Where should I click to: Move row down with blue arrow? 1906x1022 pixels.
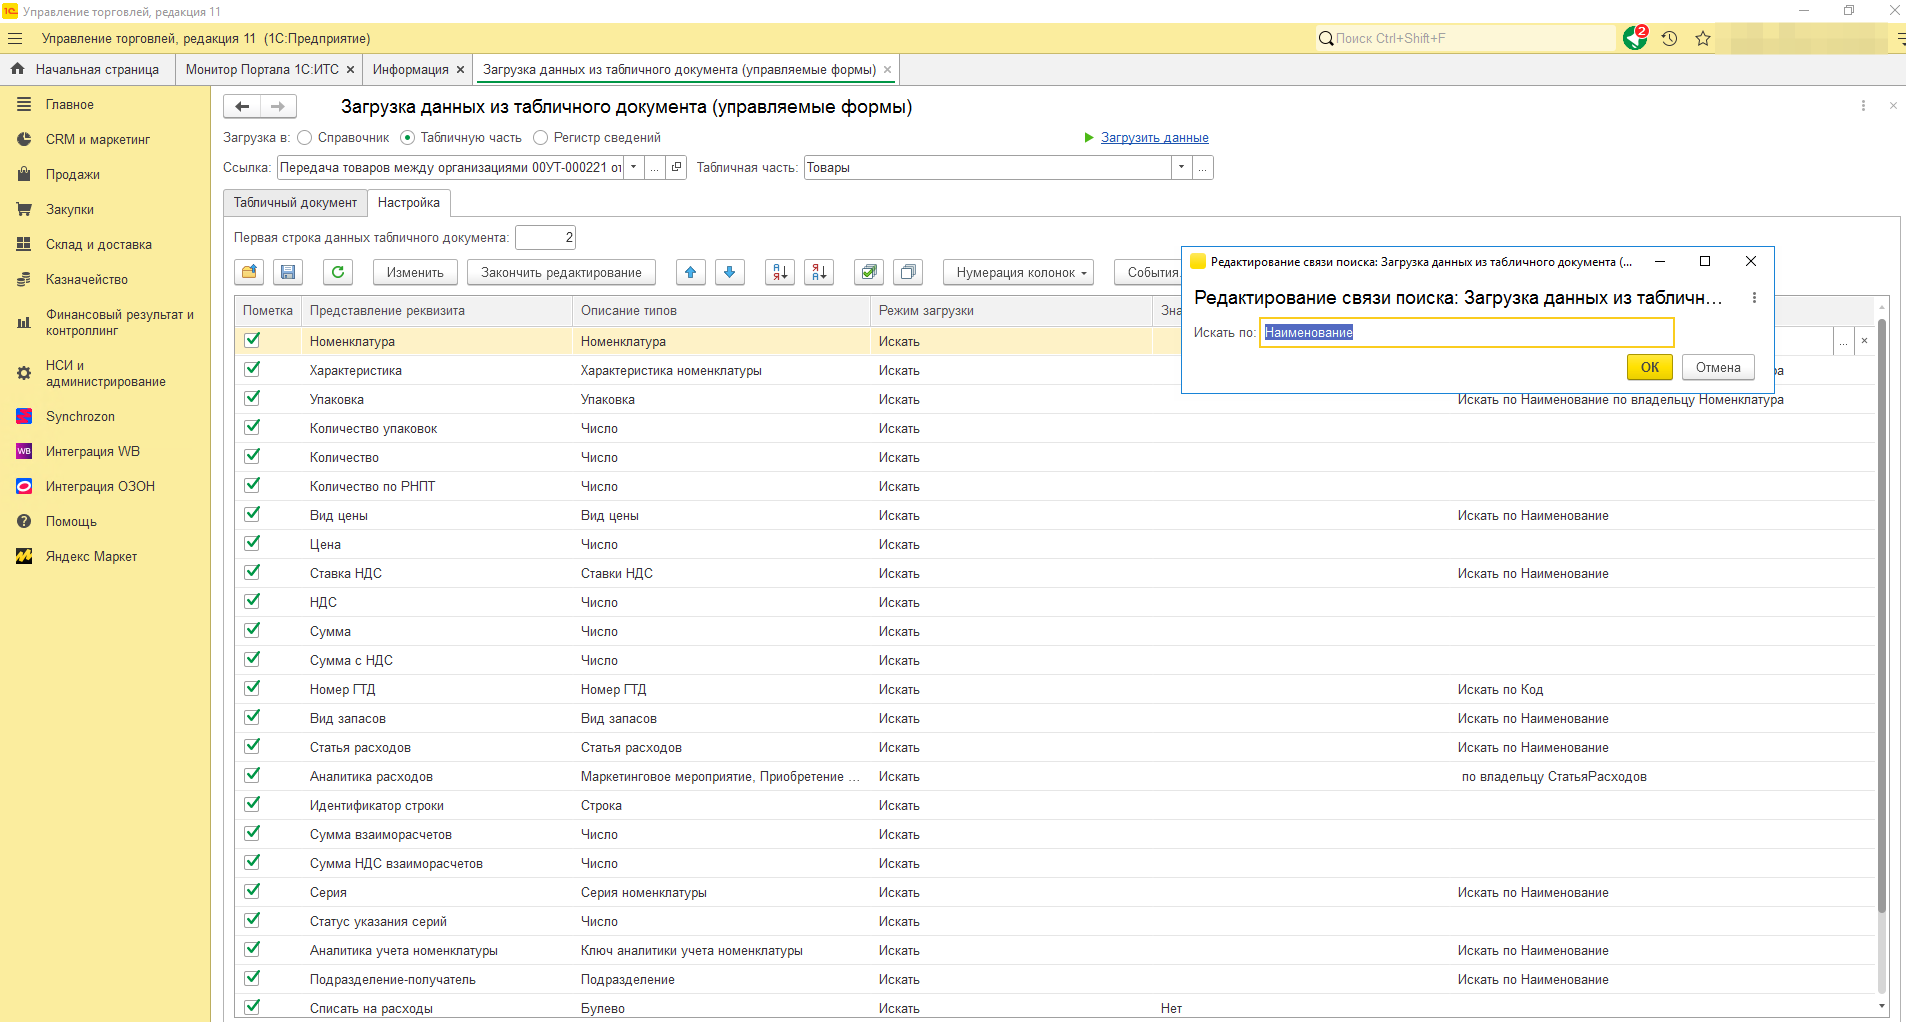[x=729, y=272]
